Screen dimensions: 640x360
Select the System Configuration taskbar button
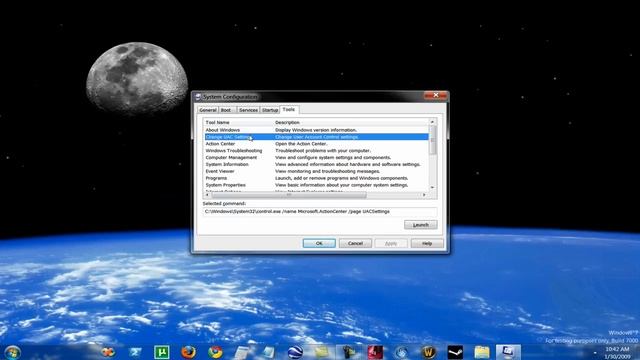(508, 352)
